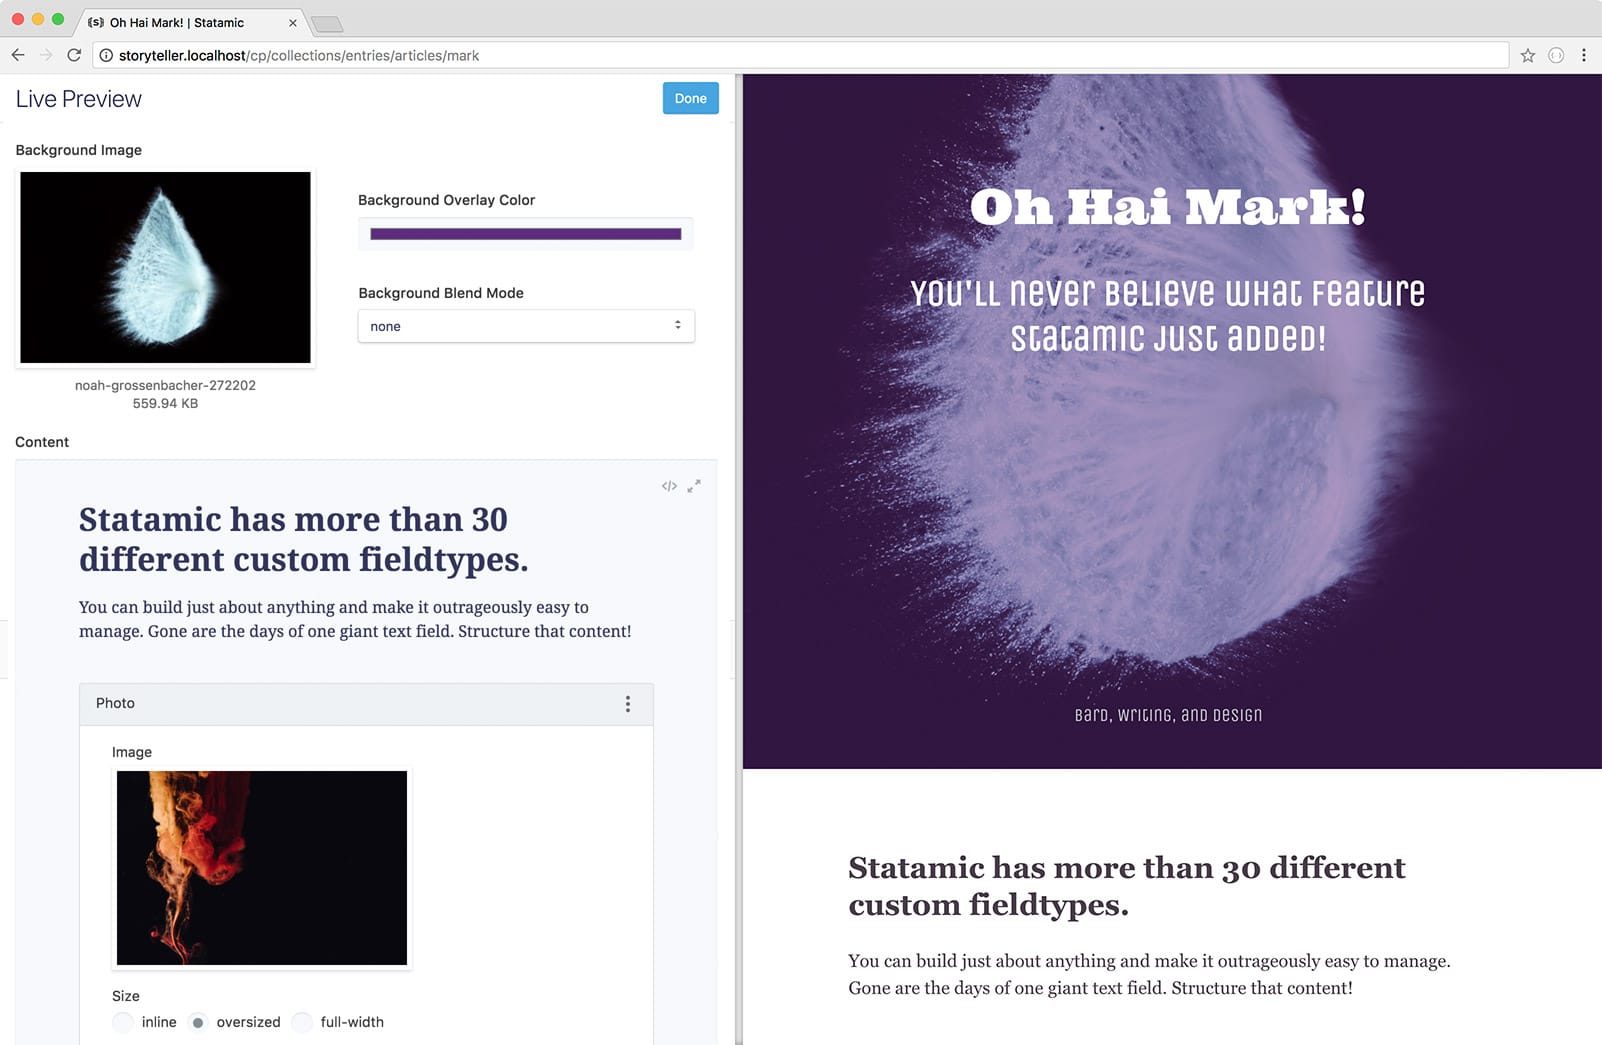Click the preview subtitle 'You'll never believe'
The image size is (1602, 1045).
(1168, 315)
